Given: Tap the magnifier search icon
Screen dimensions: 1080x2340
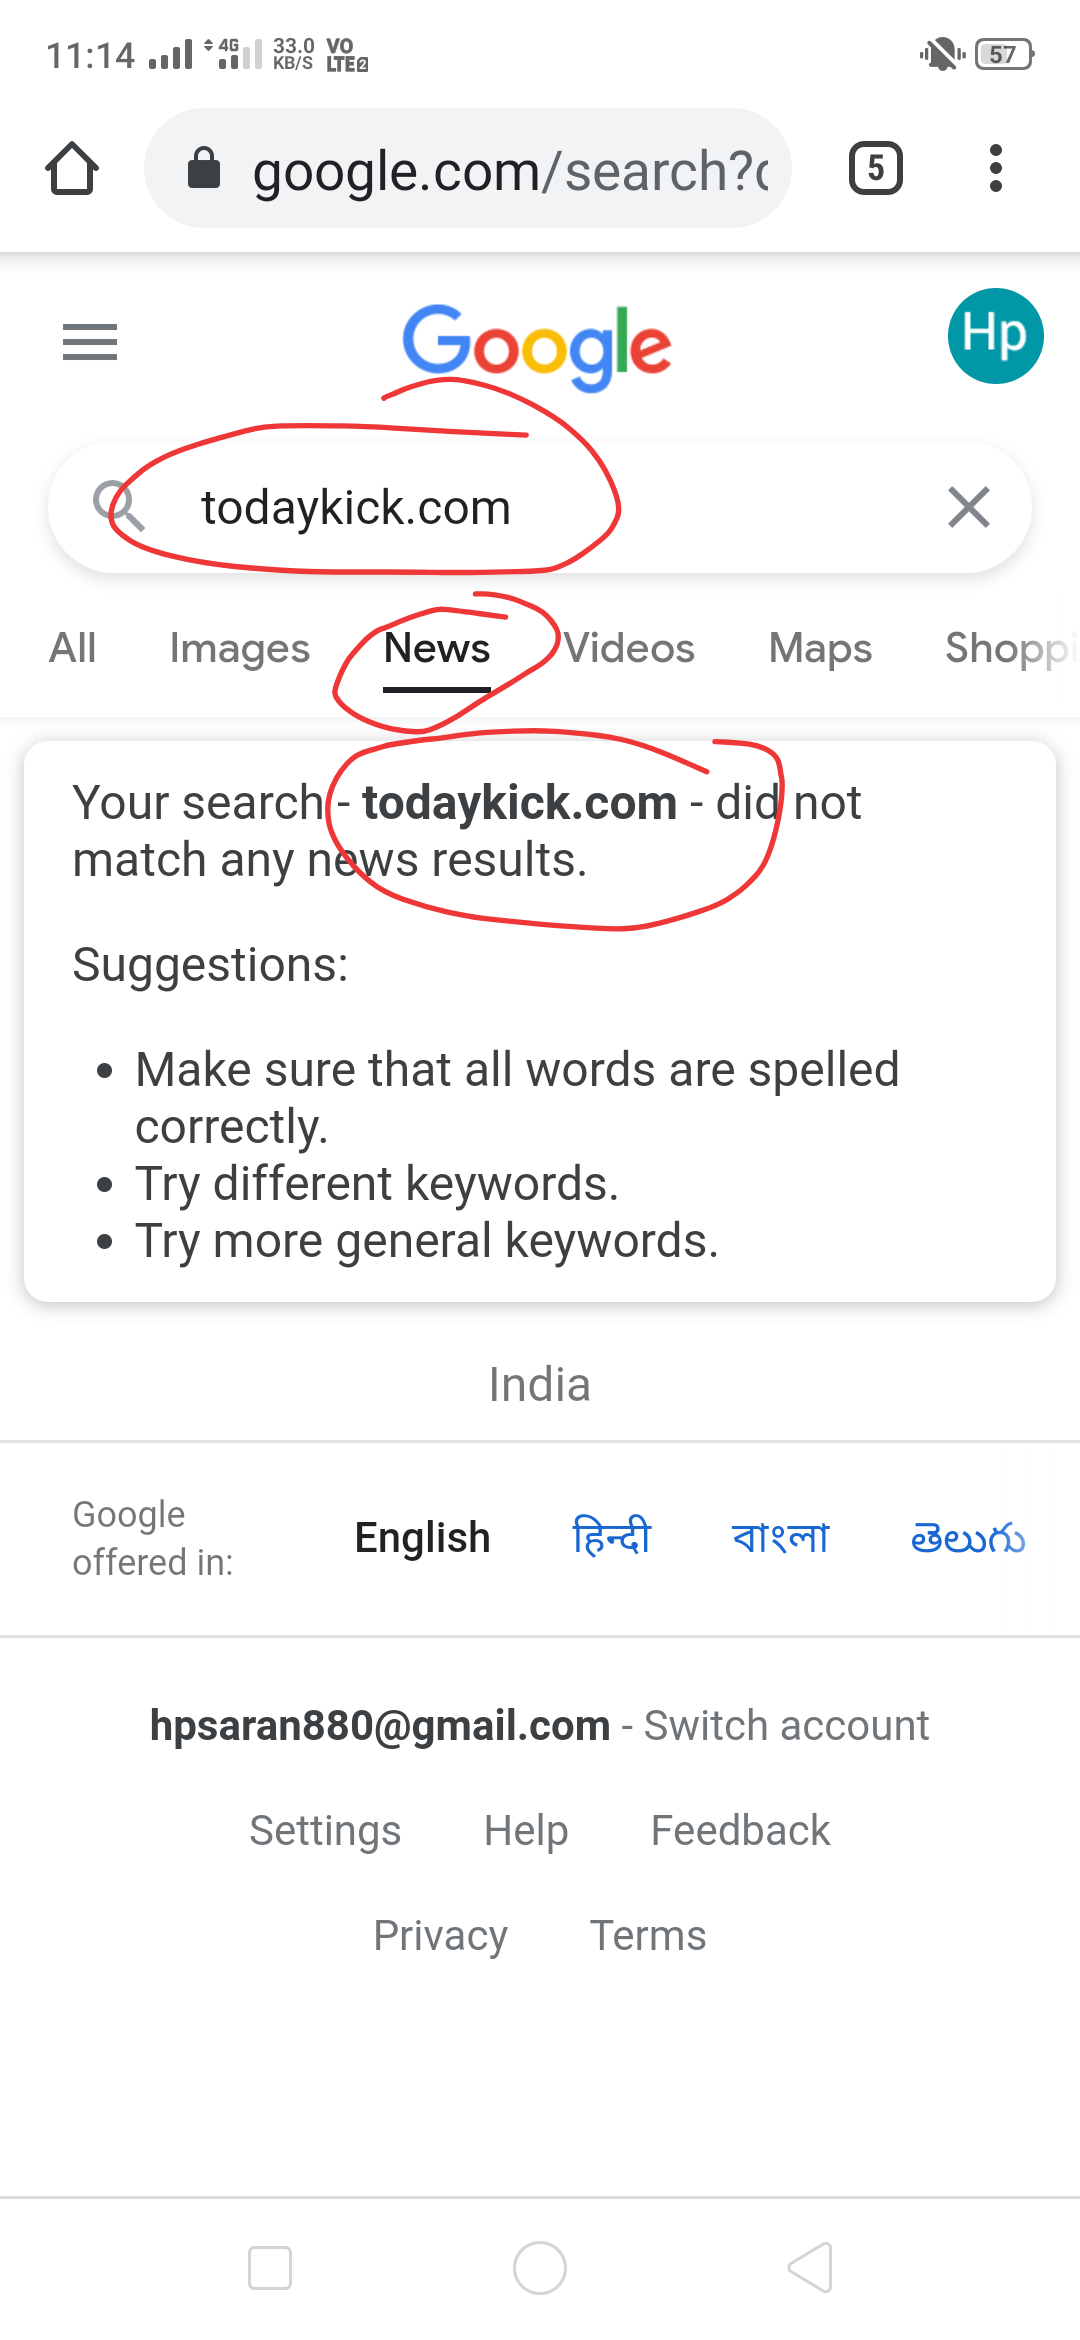Looking at the screenshot, I should 118,506.
